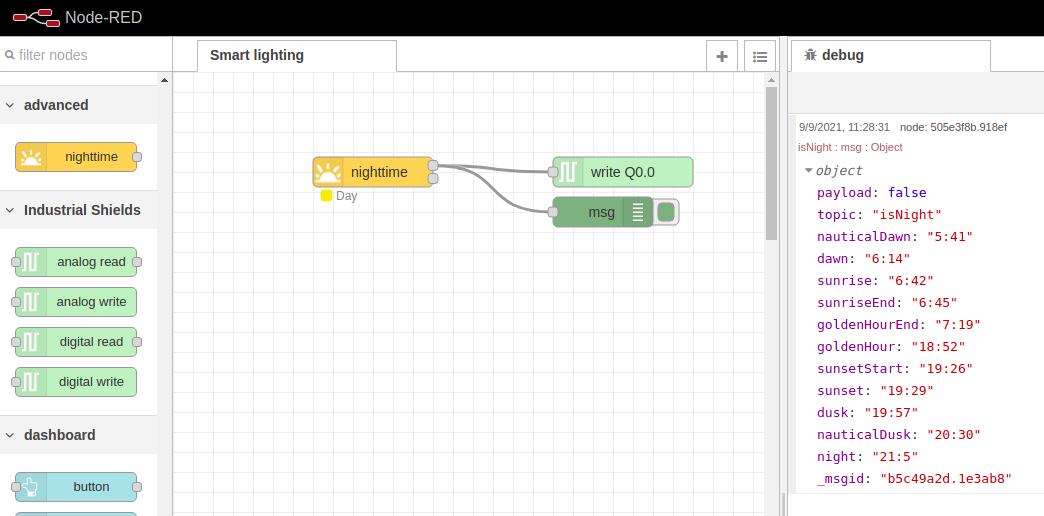The height and width of the screenshot is (516, 1044).
Task: Pick the dashboard button palette node
Action: click(x=76, y=487)
